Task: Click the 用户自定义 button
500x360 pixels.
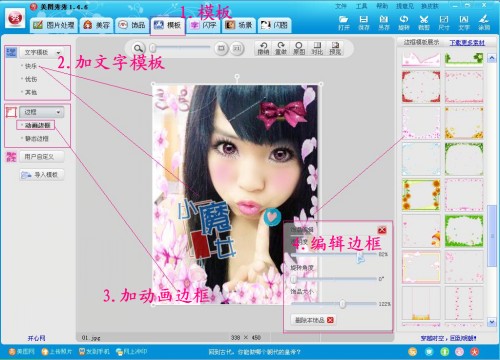Action: [41, 157]
